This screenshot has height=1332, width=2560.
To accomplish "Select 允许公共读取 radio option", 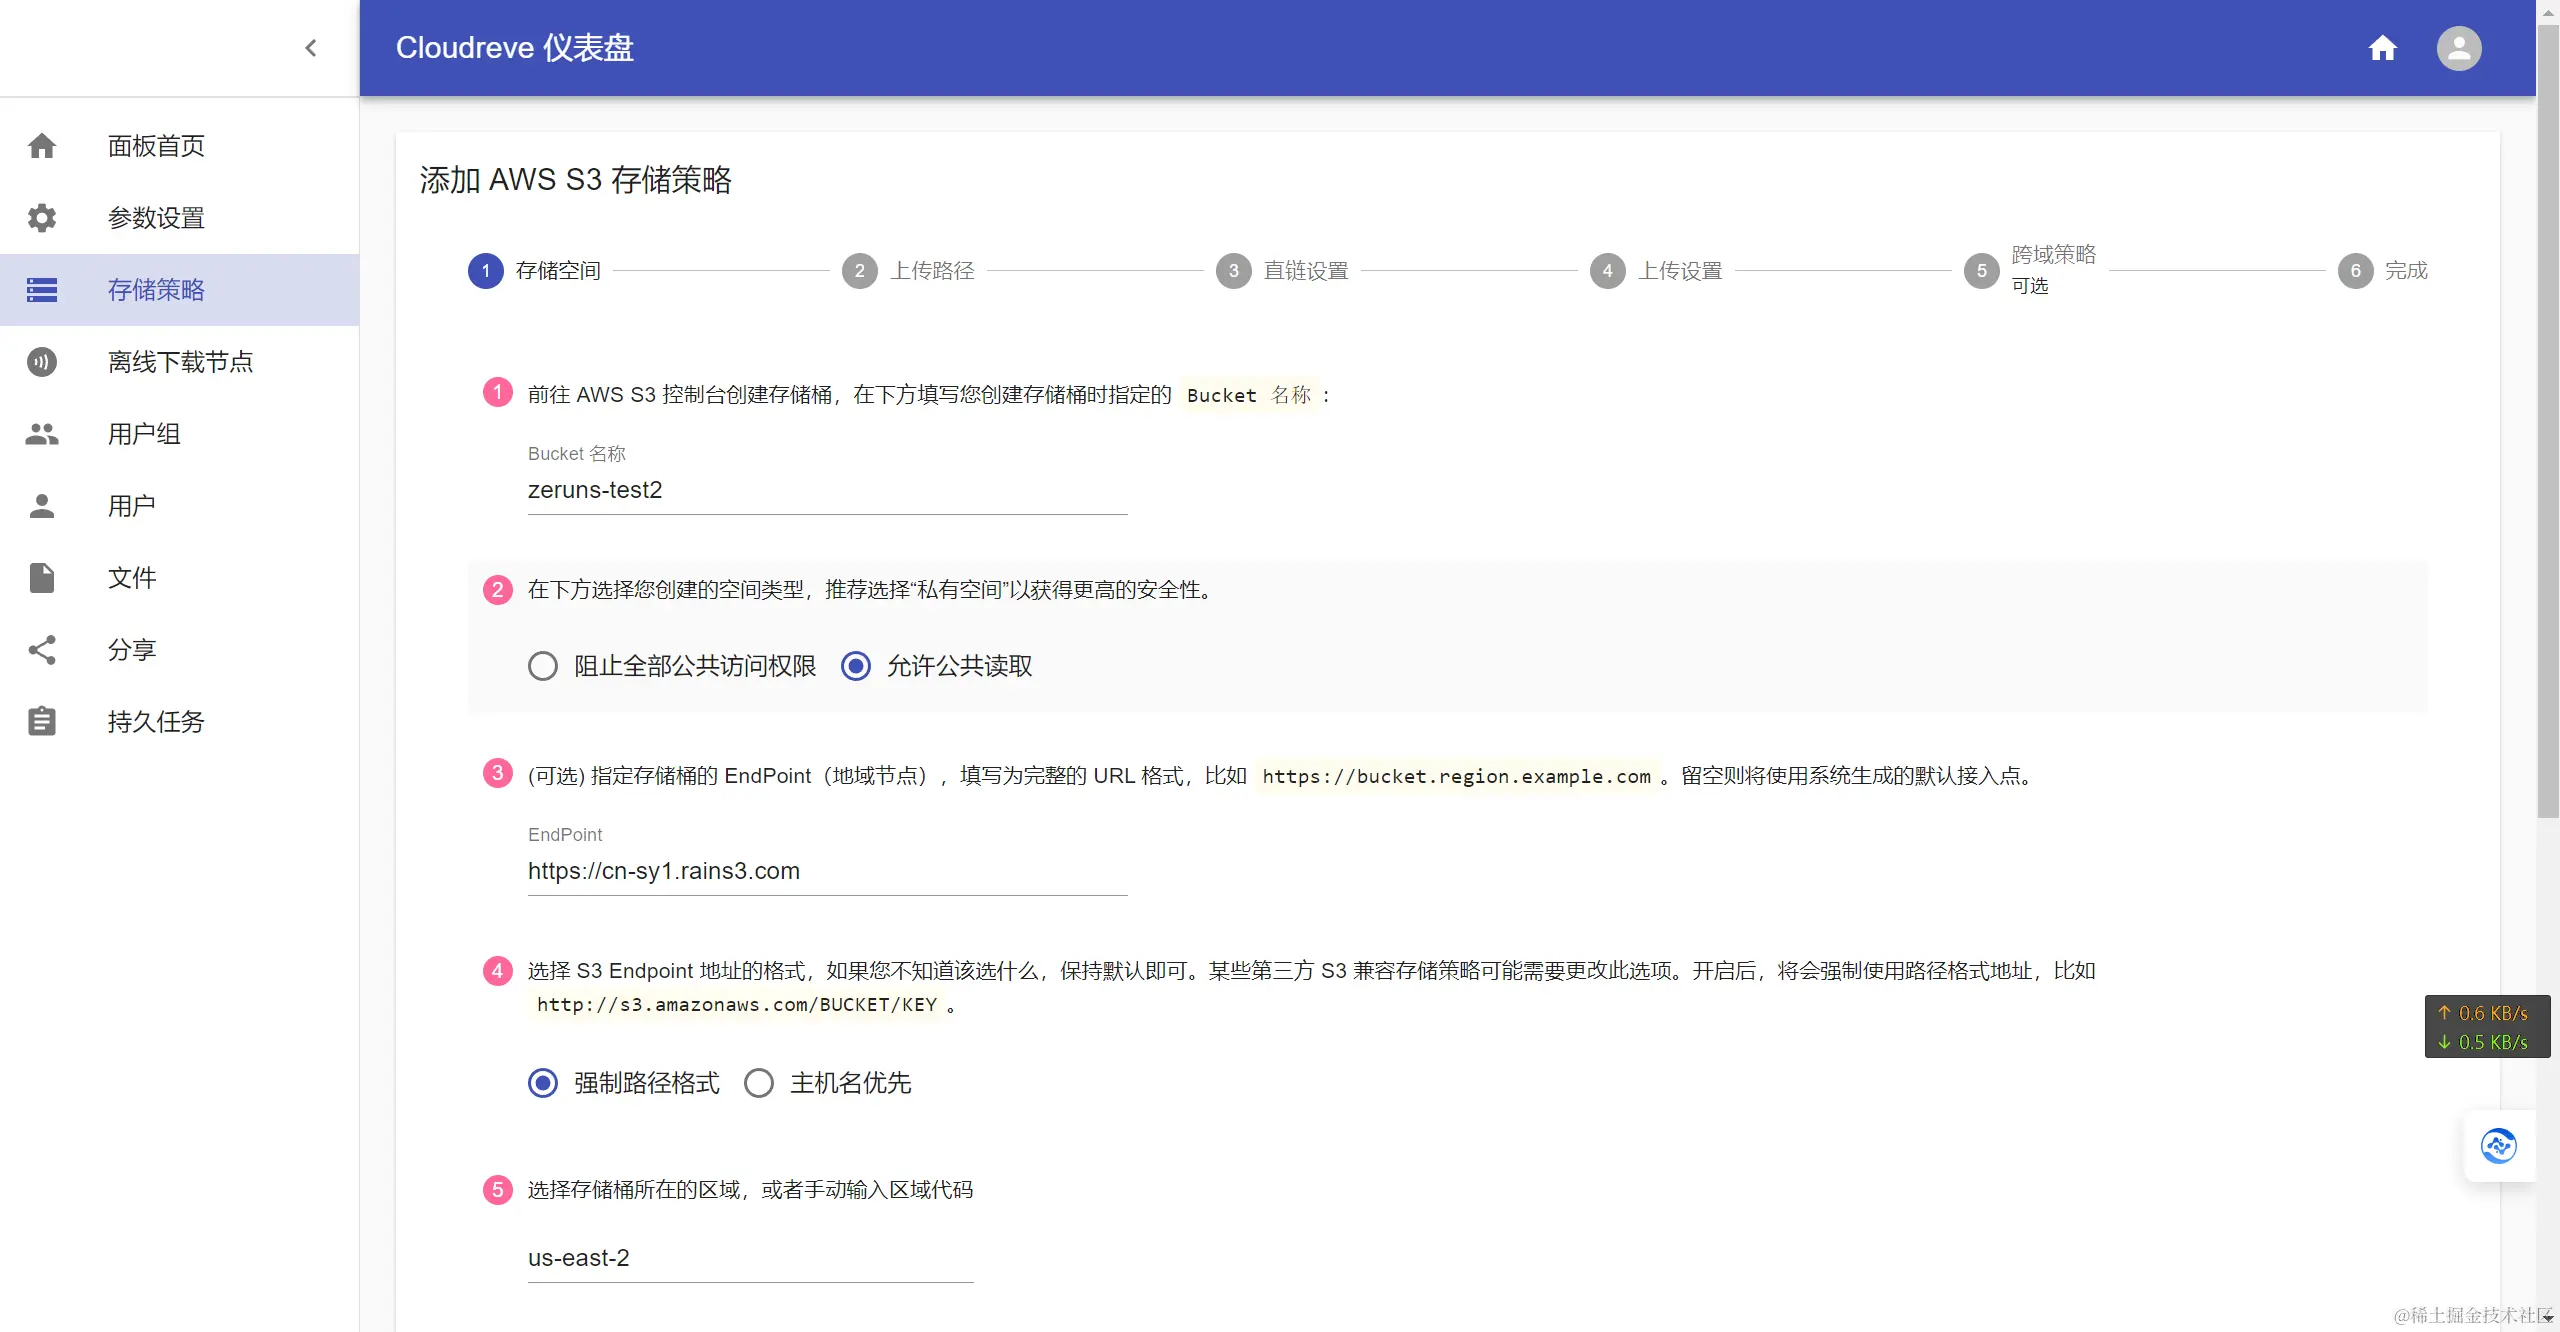I will [x=856, y=666].
